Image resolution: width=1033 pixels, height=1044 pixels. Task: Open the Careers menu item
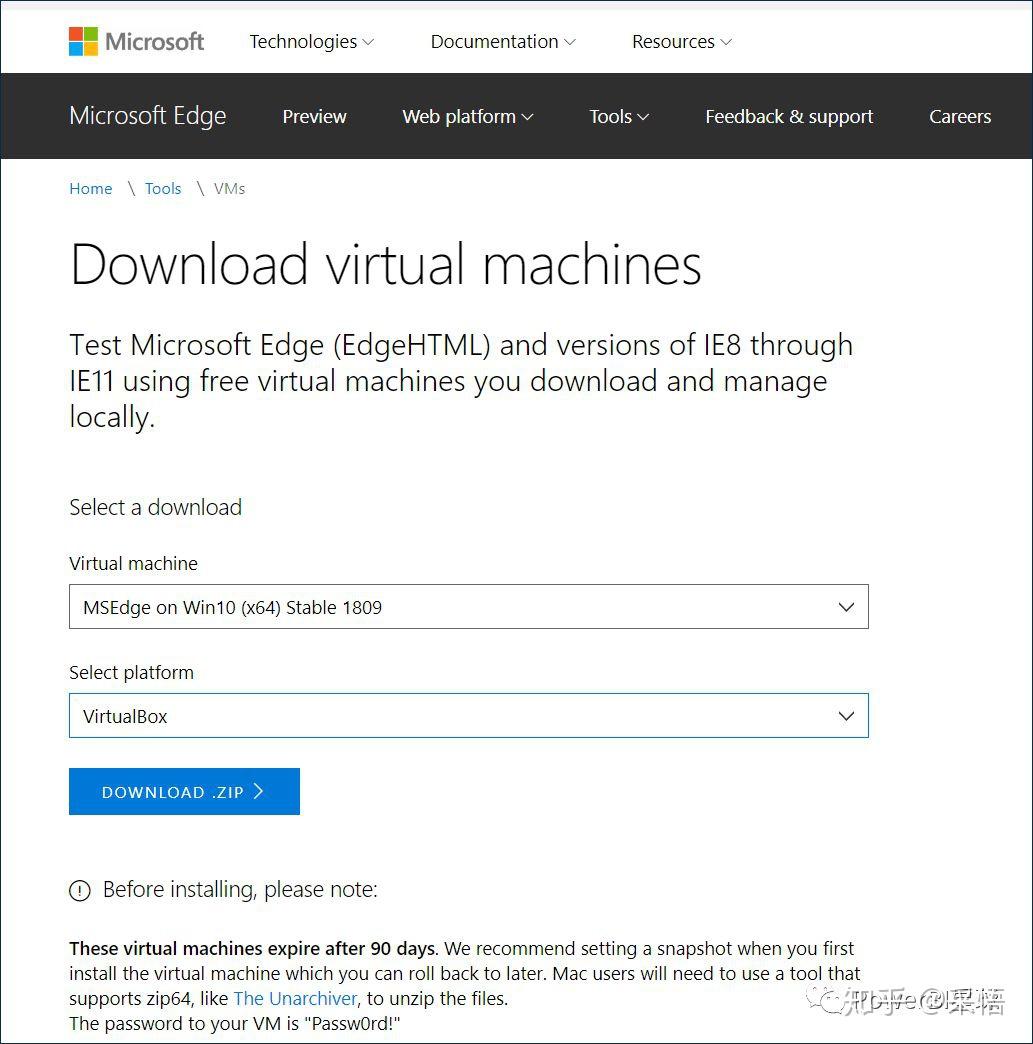(959, 117)
